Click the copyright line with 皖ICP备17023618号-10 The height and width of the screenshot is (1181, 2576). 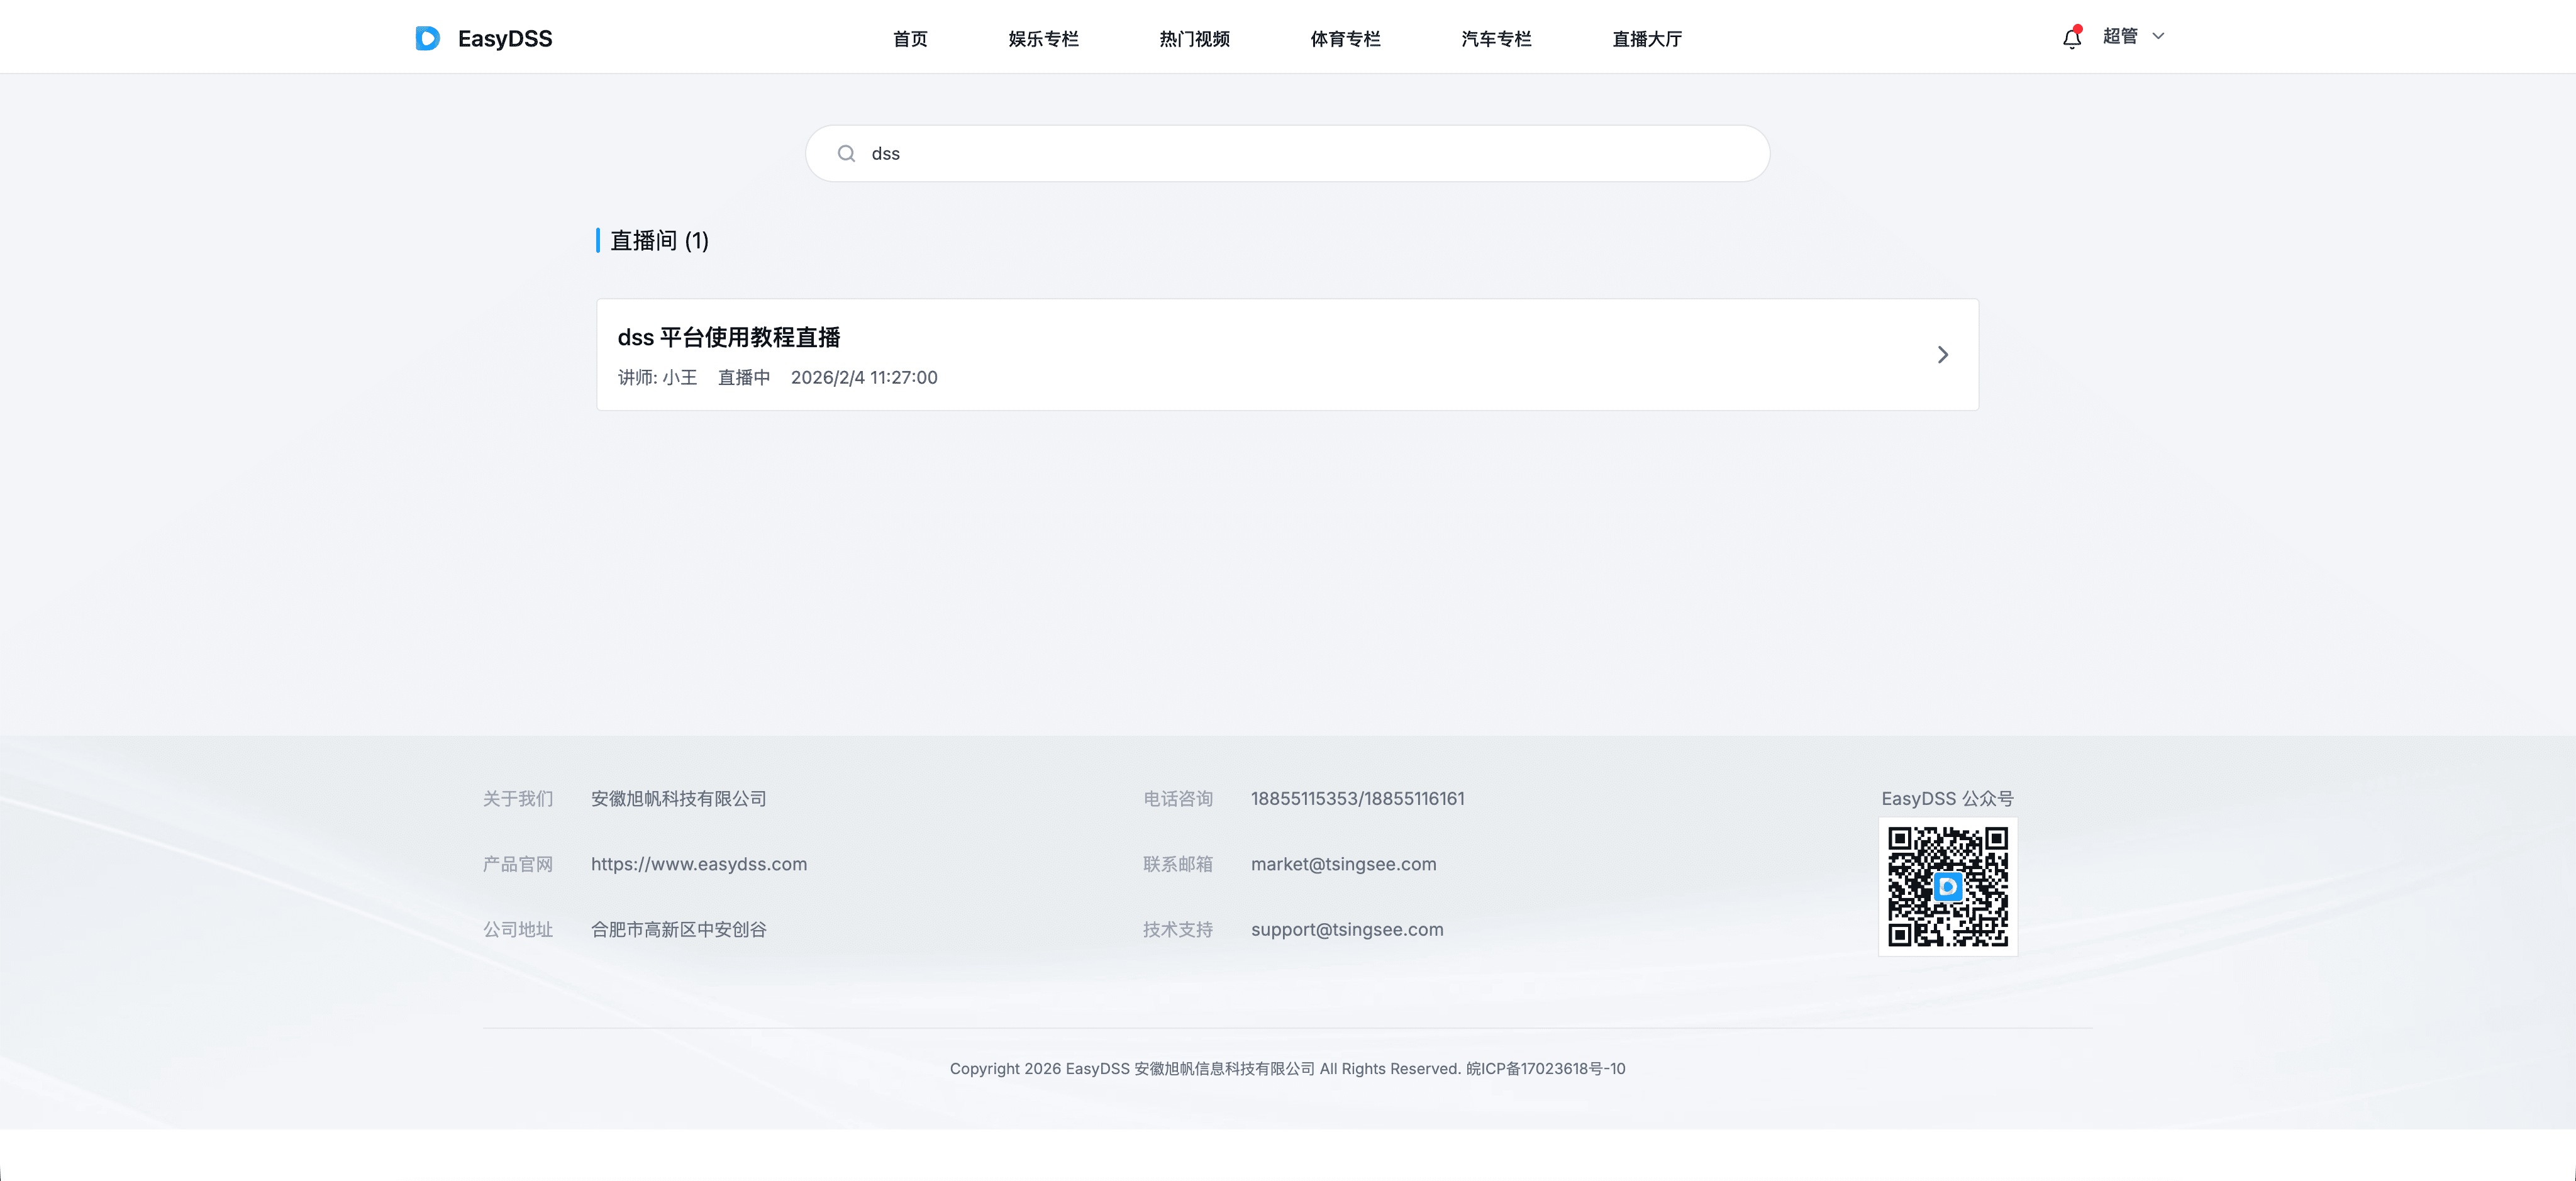coord(1288,1069)
